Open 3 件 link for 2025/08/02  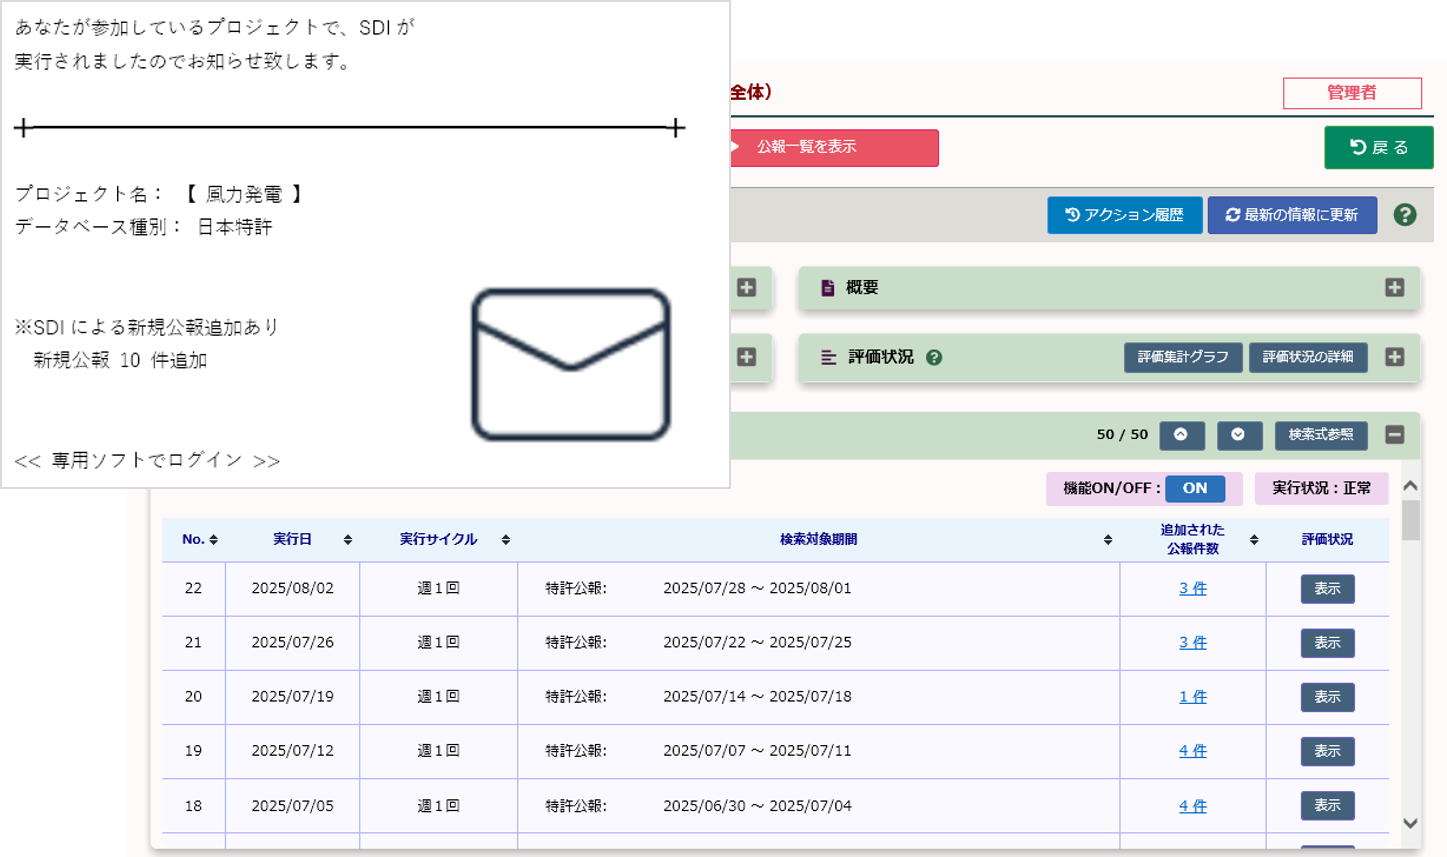(1193, 588)
